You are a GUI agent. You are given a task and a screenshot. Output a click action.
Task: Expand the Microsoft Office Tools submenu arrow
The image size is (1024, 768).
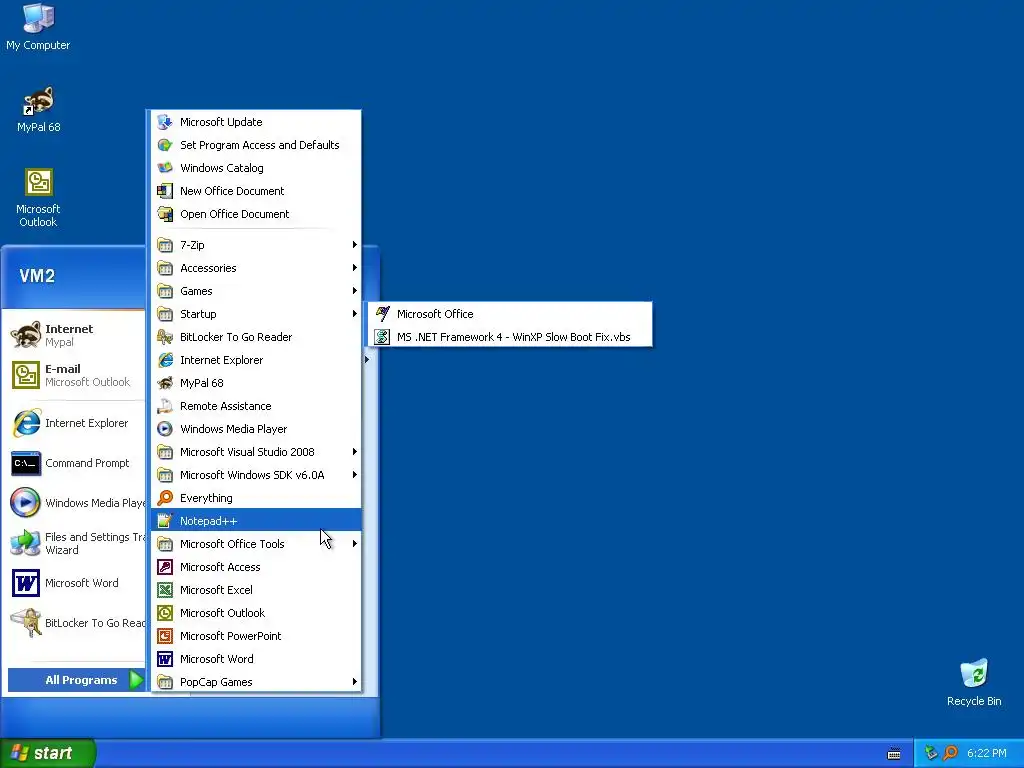(x=355, y=543)
